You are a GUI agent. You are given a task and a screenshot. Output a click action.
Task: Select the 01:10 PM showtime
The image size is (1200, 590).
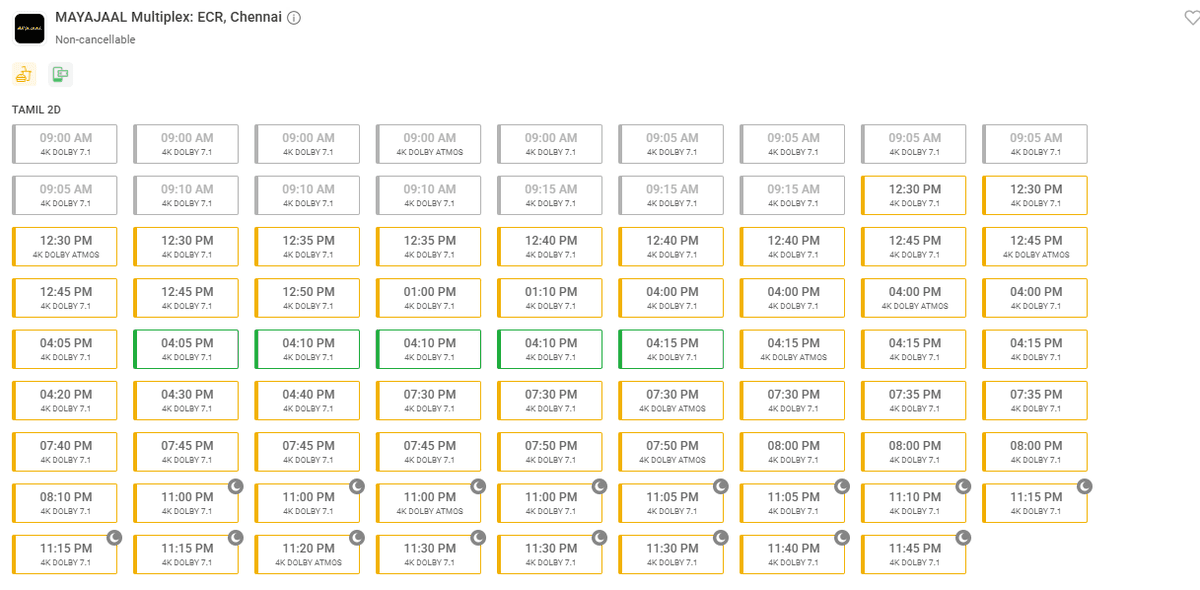pos(550,298)
